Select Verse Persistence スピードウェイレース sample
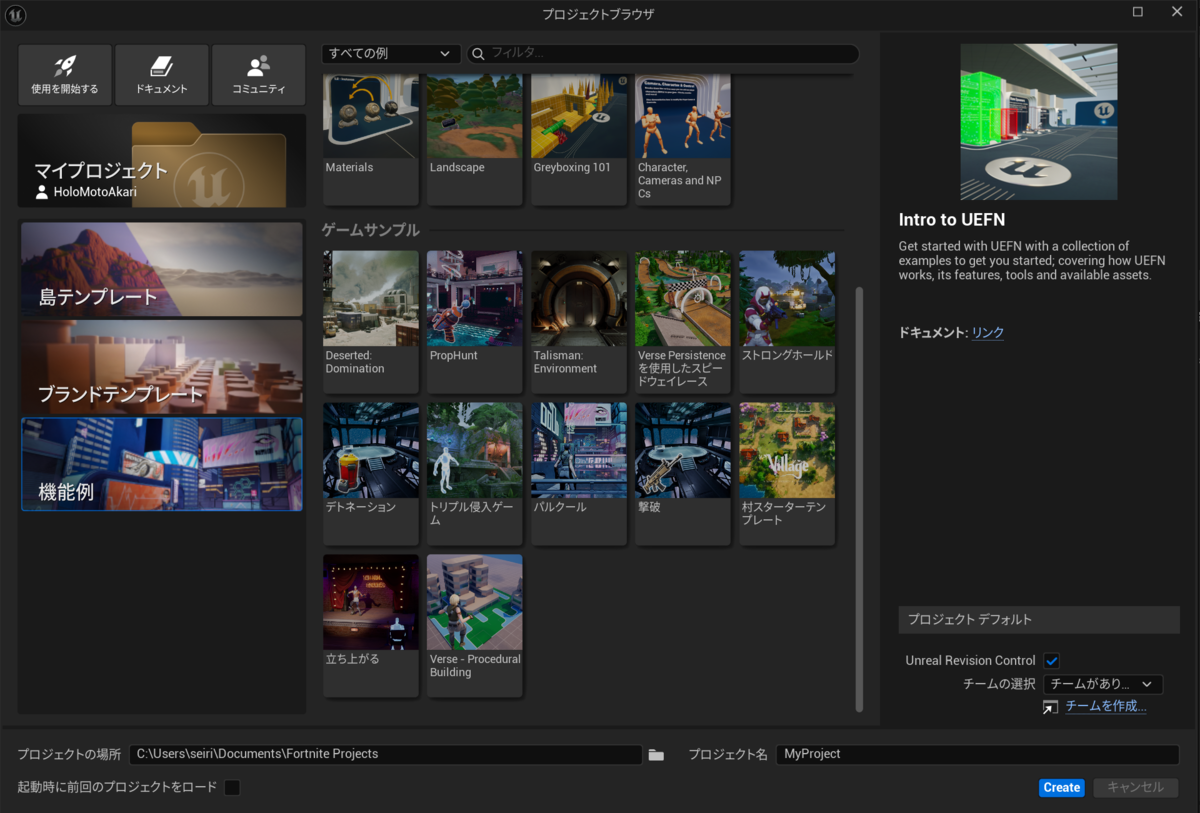The image size is (1200, 813). [x=683, y=322]
